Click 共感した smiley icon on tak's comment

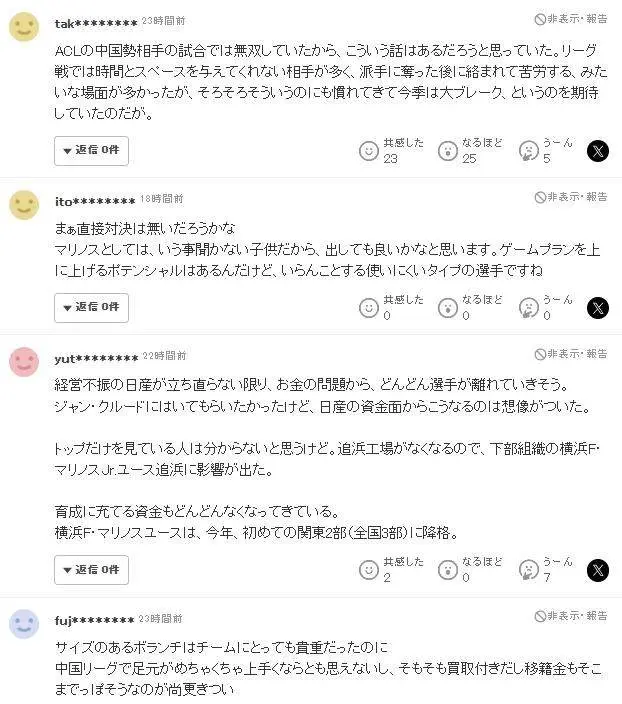coord(369,150)
